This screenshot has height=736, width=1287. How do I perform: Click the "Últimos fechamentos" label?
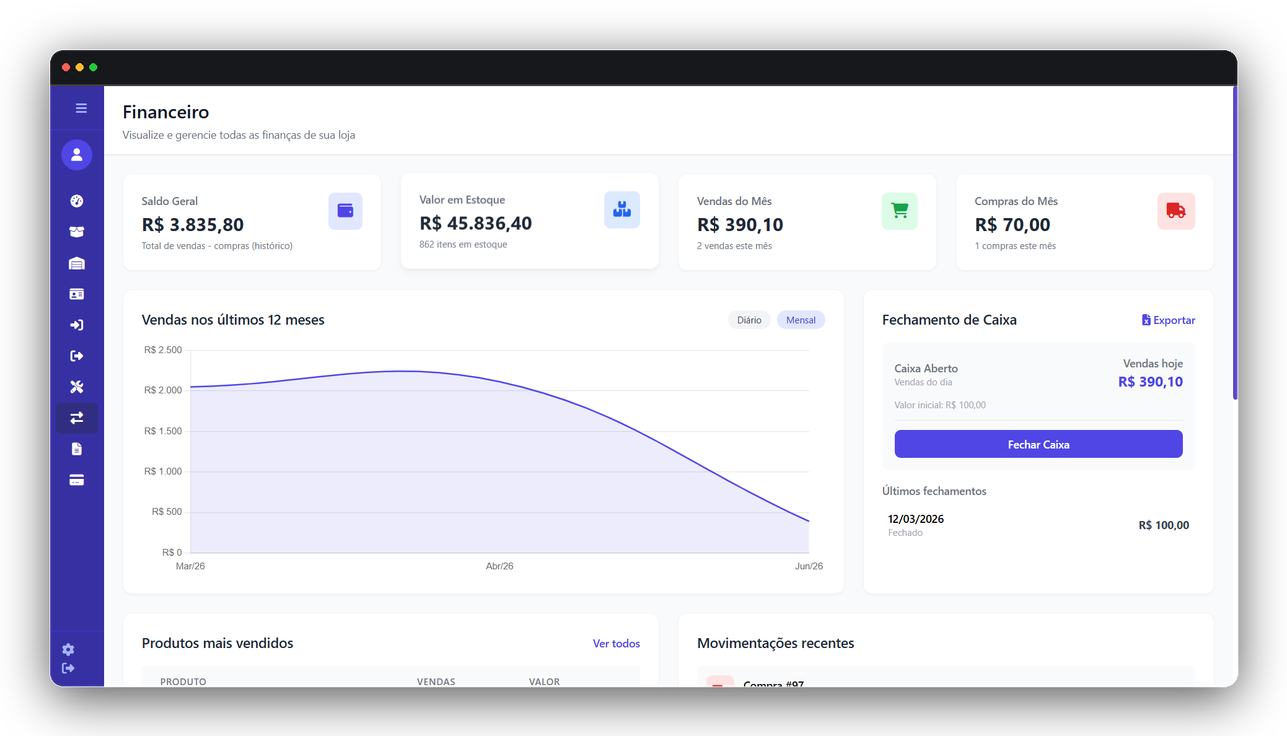pos(934,491)
